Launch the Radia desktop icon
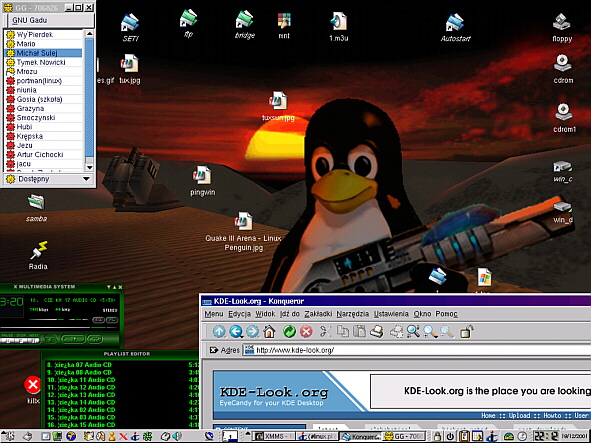The image size is (591, 443). click(x=38, y=255)
